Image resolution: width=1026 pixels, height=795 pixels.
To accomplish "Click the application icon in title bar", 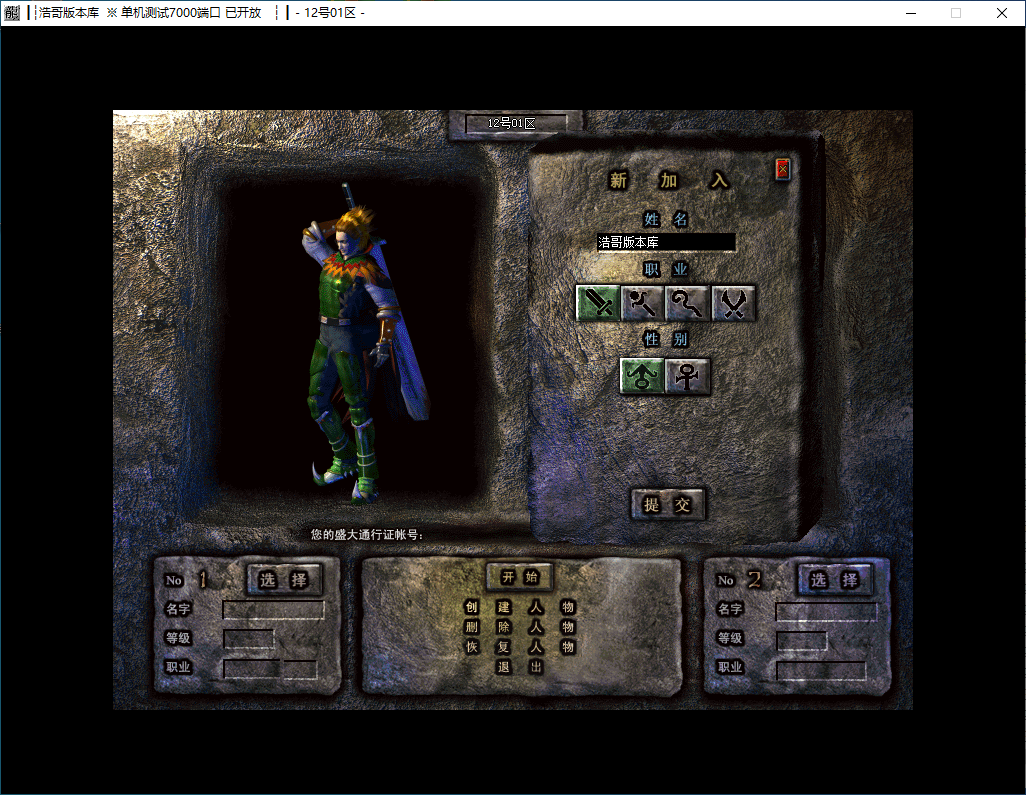I will [x=12, y=13].
